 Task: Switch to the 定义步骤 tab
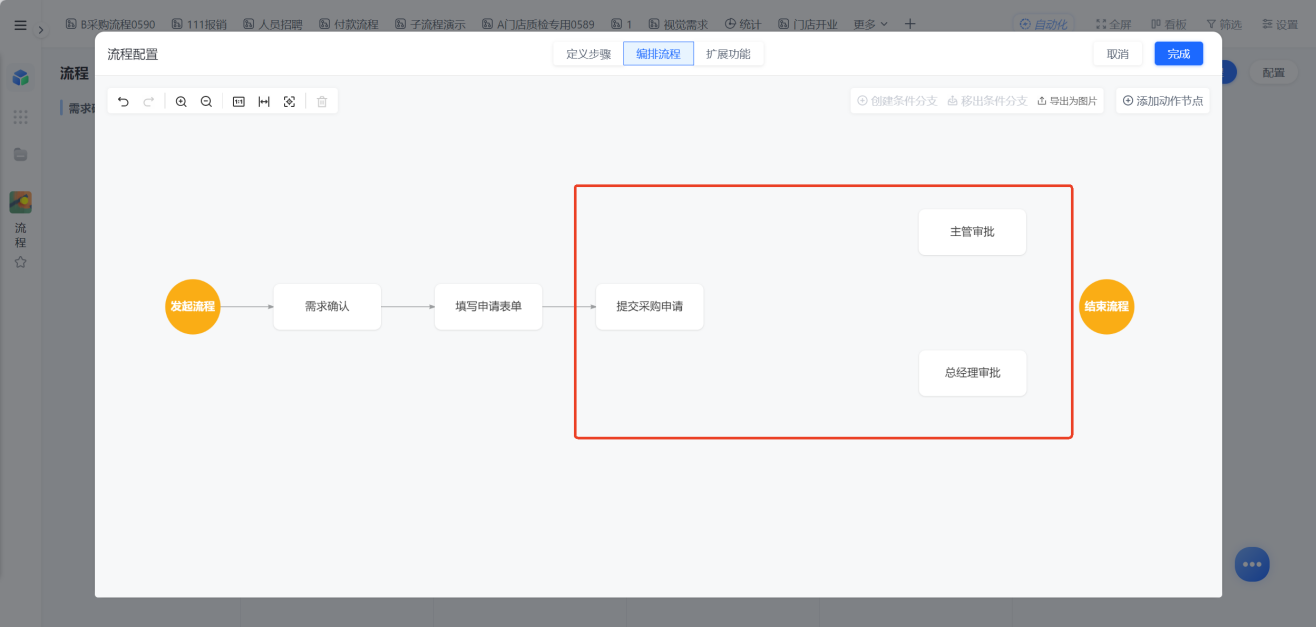[588, 54]
